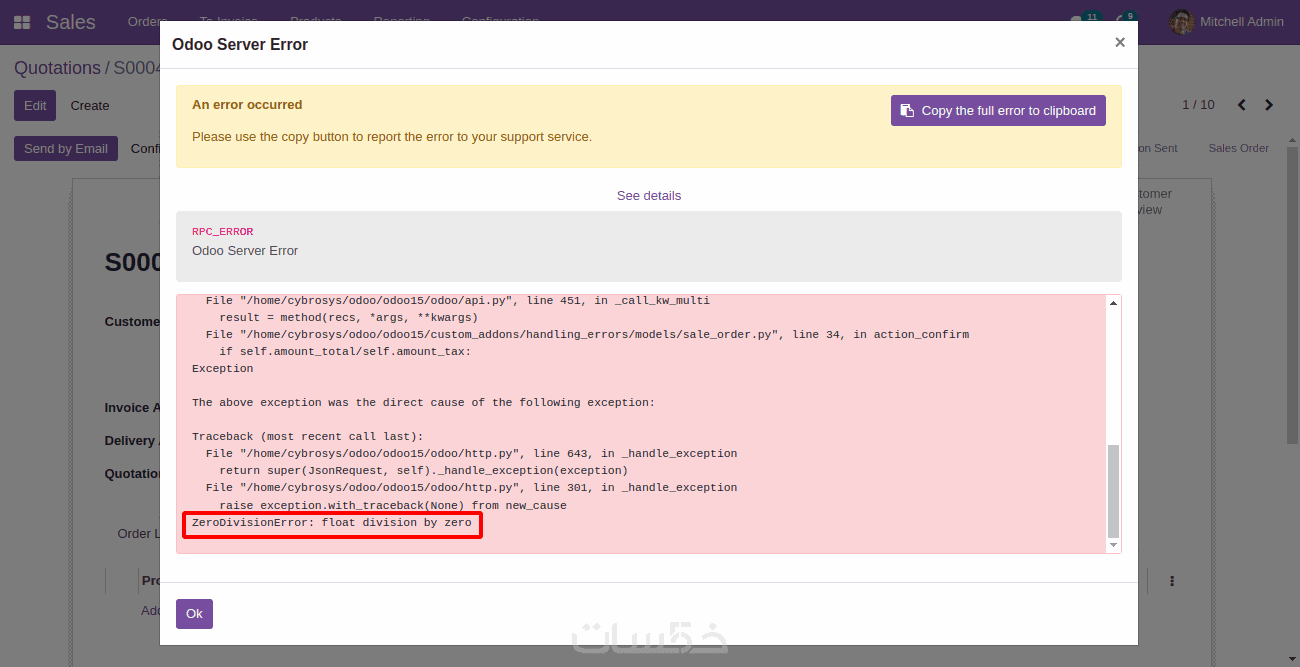Click Send by Email button
The height and width of the screenshot is (667, 1300).
point(66,148)
